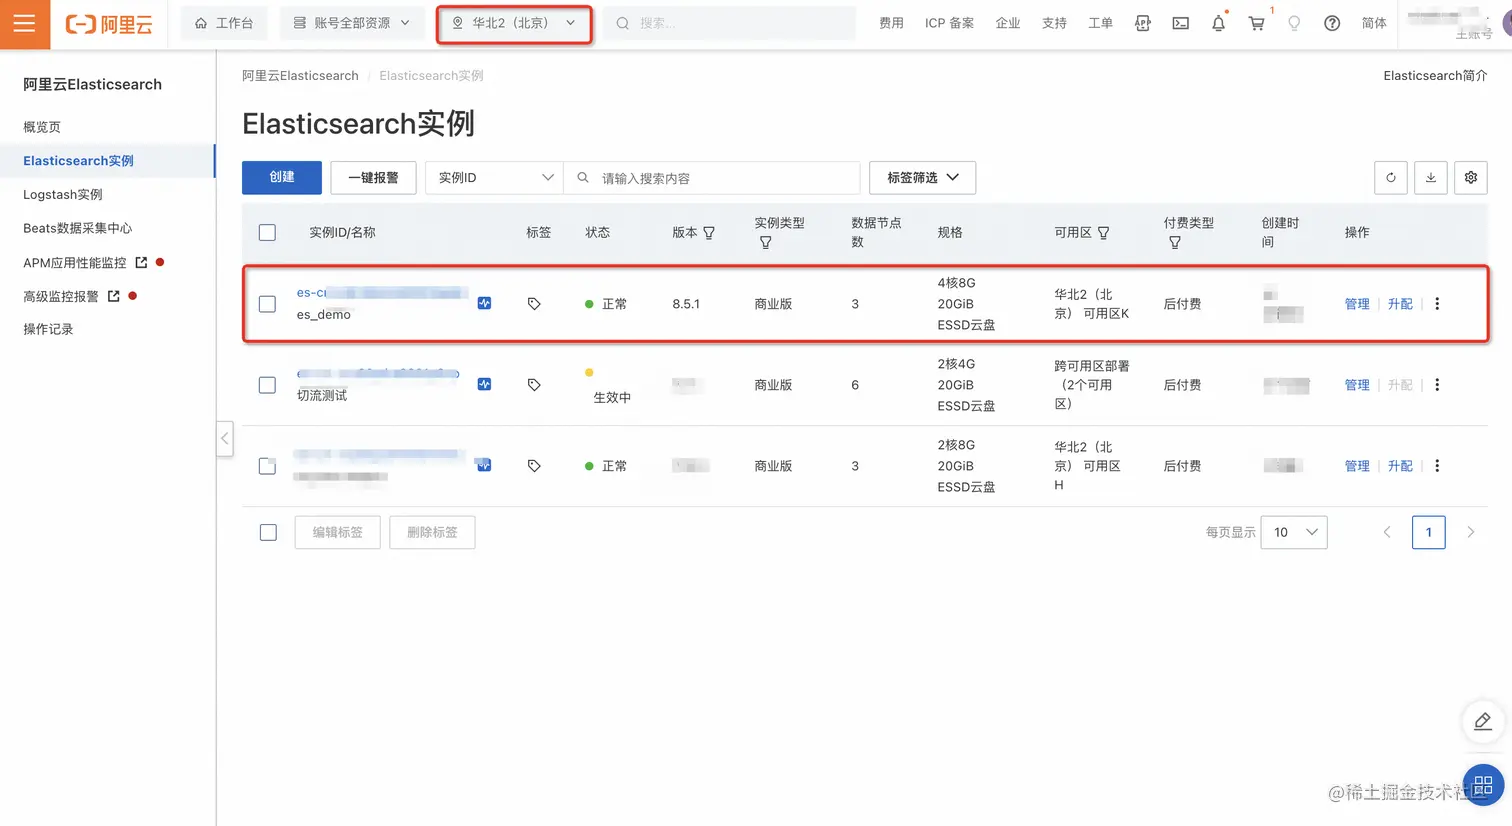The height and width of the screenshot is (826, 1512).
Task: Open the page size dropdown showing 10
Action: pos(1294,533)
